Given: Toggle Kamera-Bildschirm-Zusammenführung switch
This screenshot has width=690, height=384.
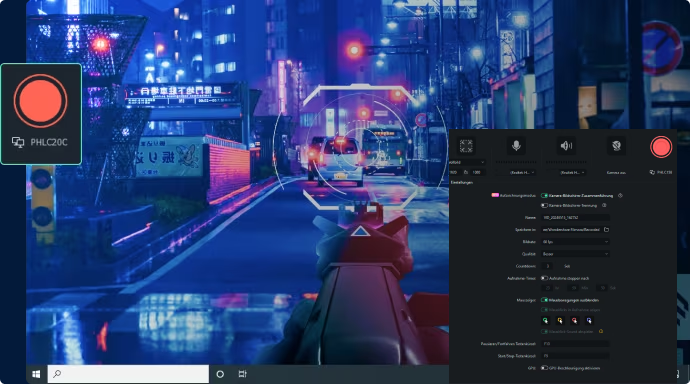Looking at the screenshot, I should coord(544,195).
